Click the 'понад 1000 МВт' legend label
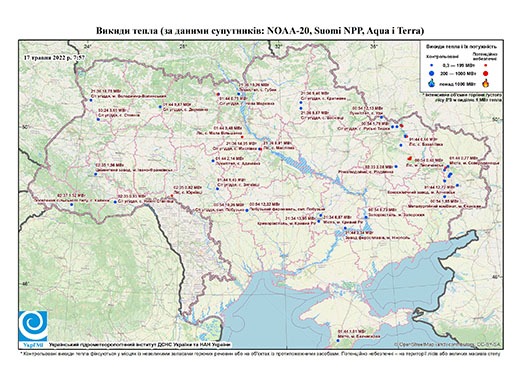This screenshot has height=368, width=520. (x=458, y=83)
